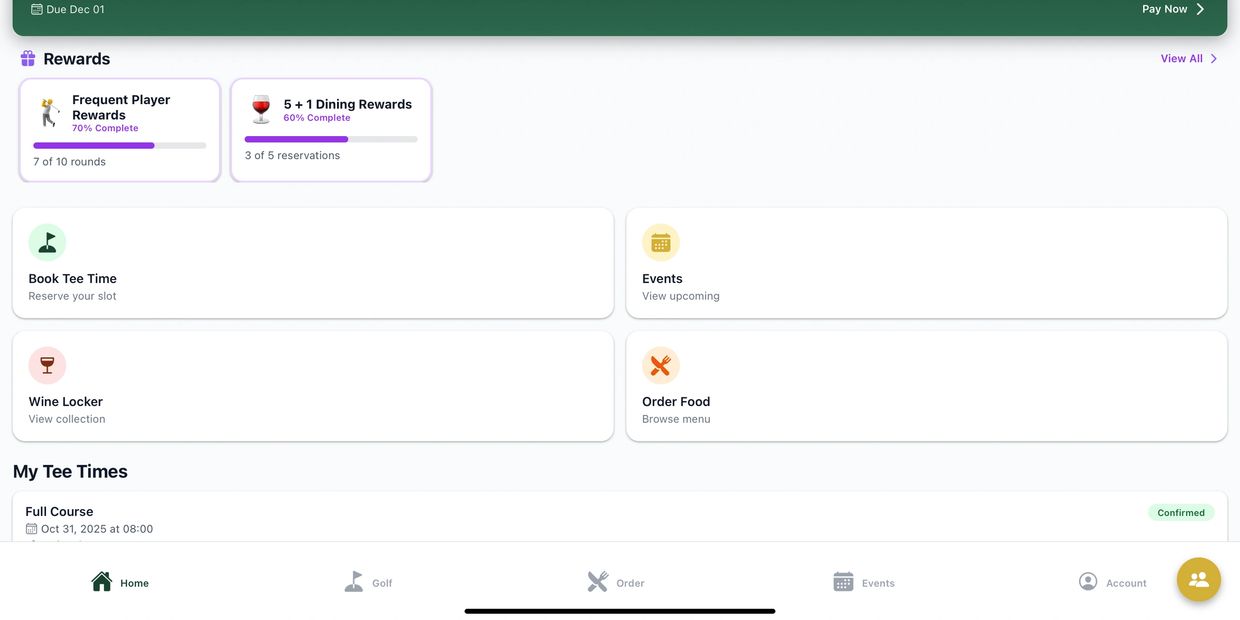Select the Home tab
The width and height of the screenshot is (1240, 620).
point(120,582)
